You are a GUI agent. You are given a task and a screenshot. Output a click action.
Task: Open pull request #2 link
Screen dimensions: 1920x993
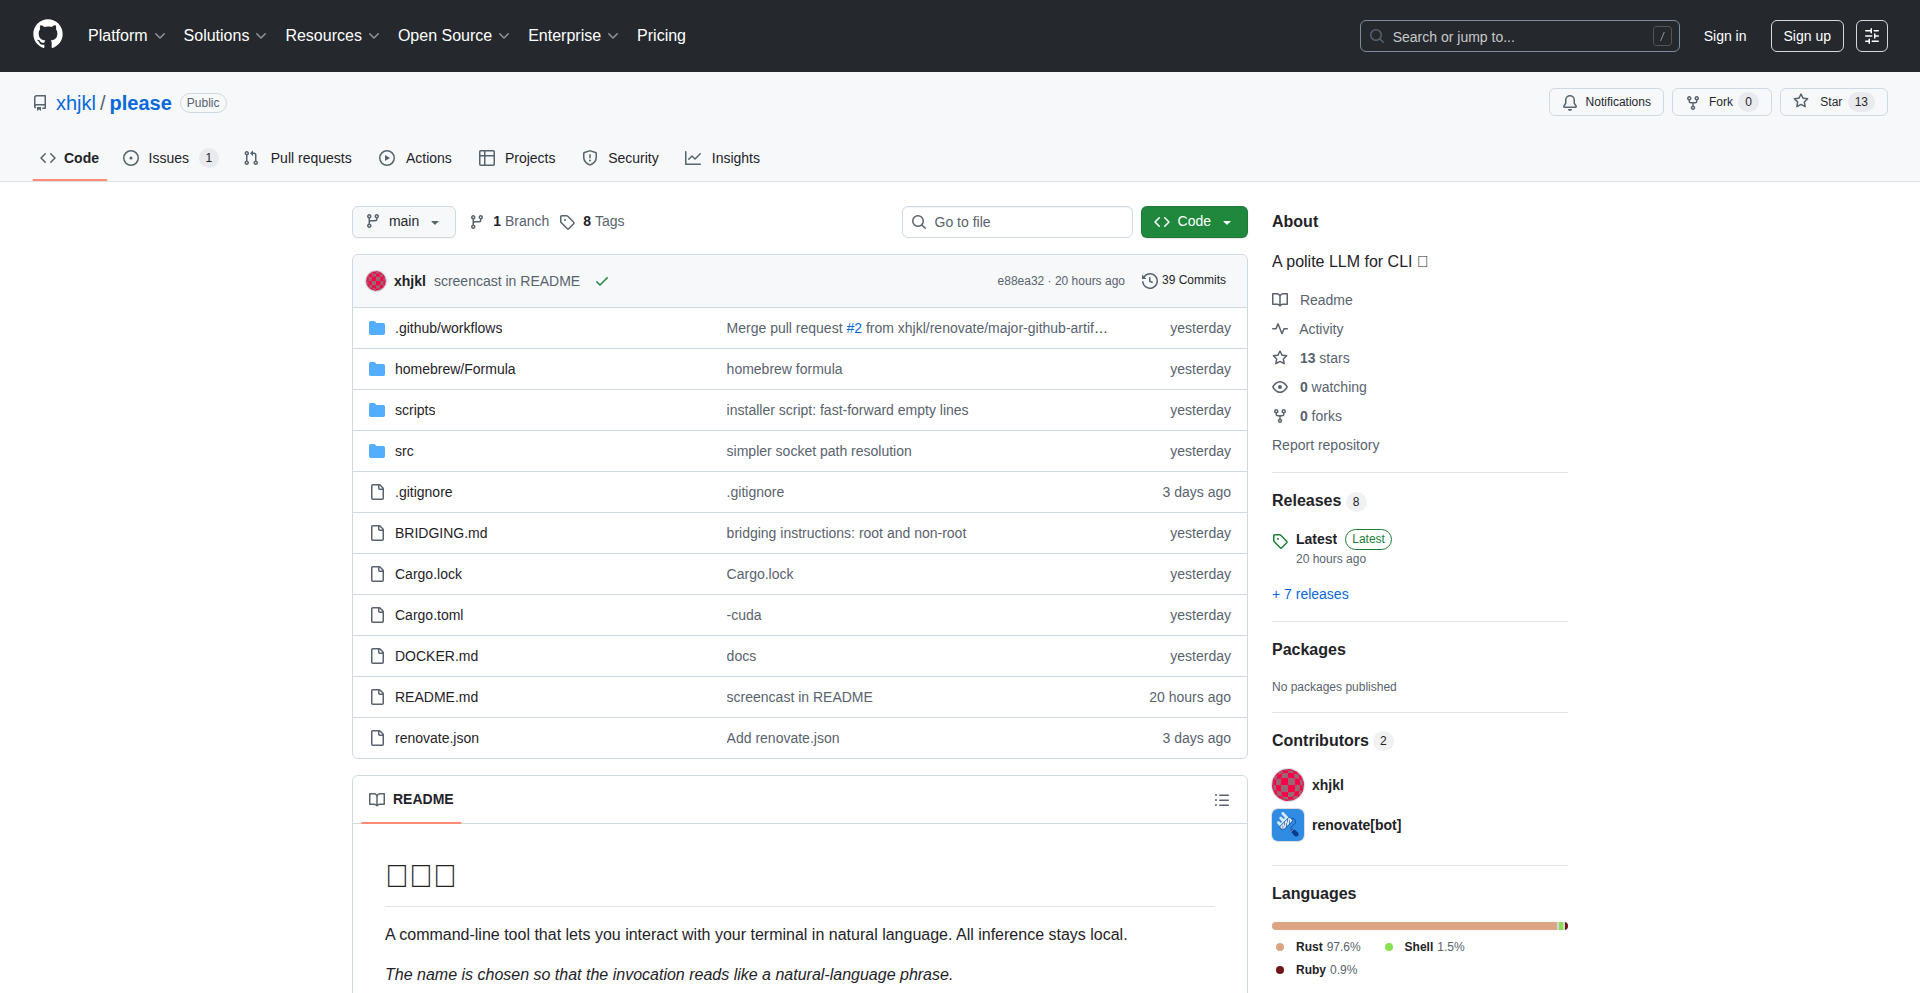point(854,328)
